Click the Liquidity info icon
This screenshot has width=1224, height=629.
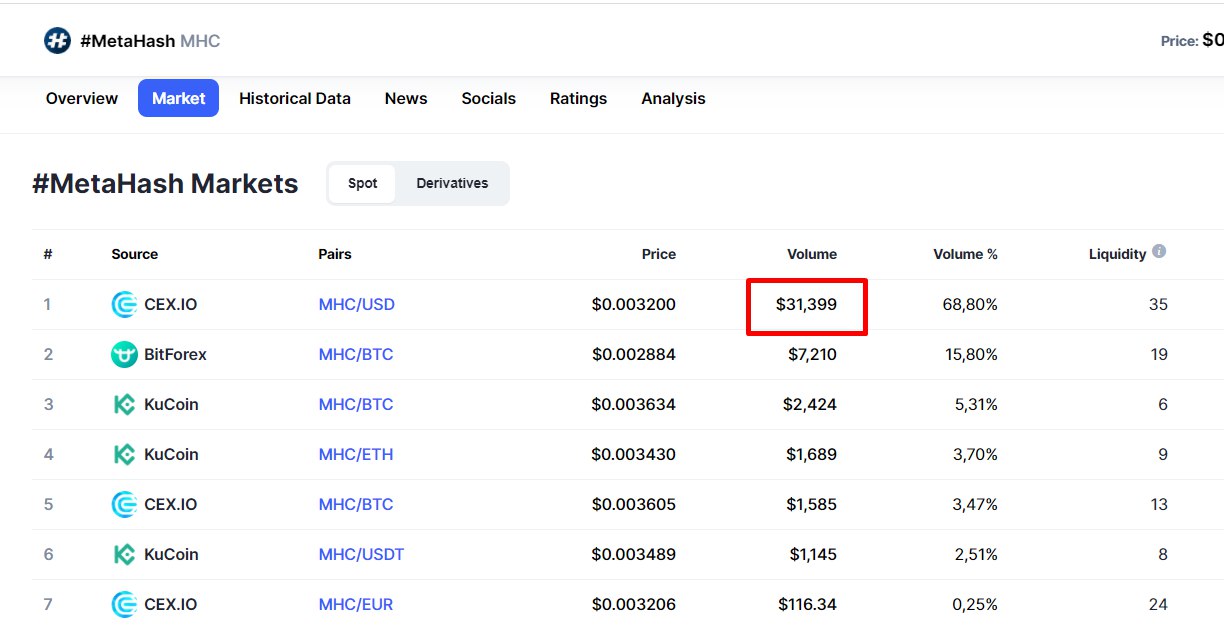[1159, 252]
